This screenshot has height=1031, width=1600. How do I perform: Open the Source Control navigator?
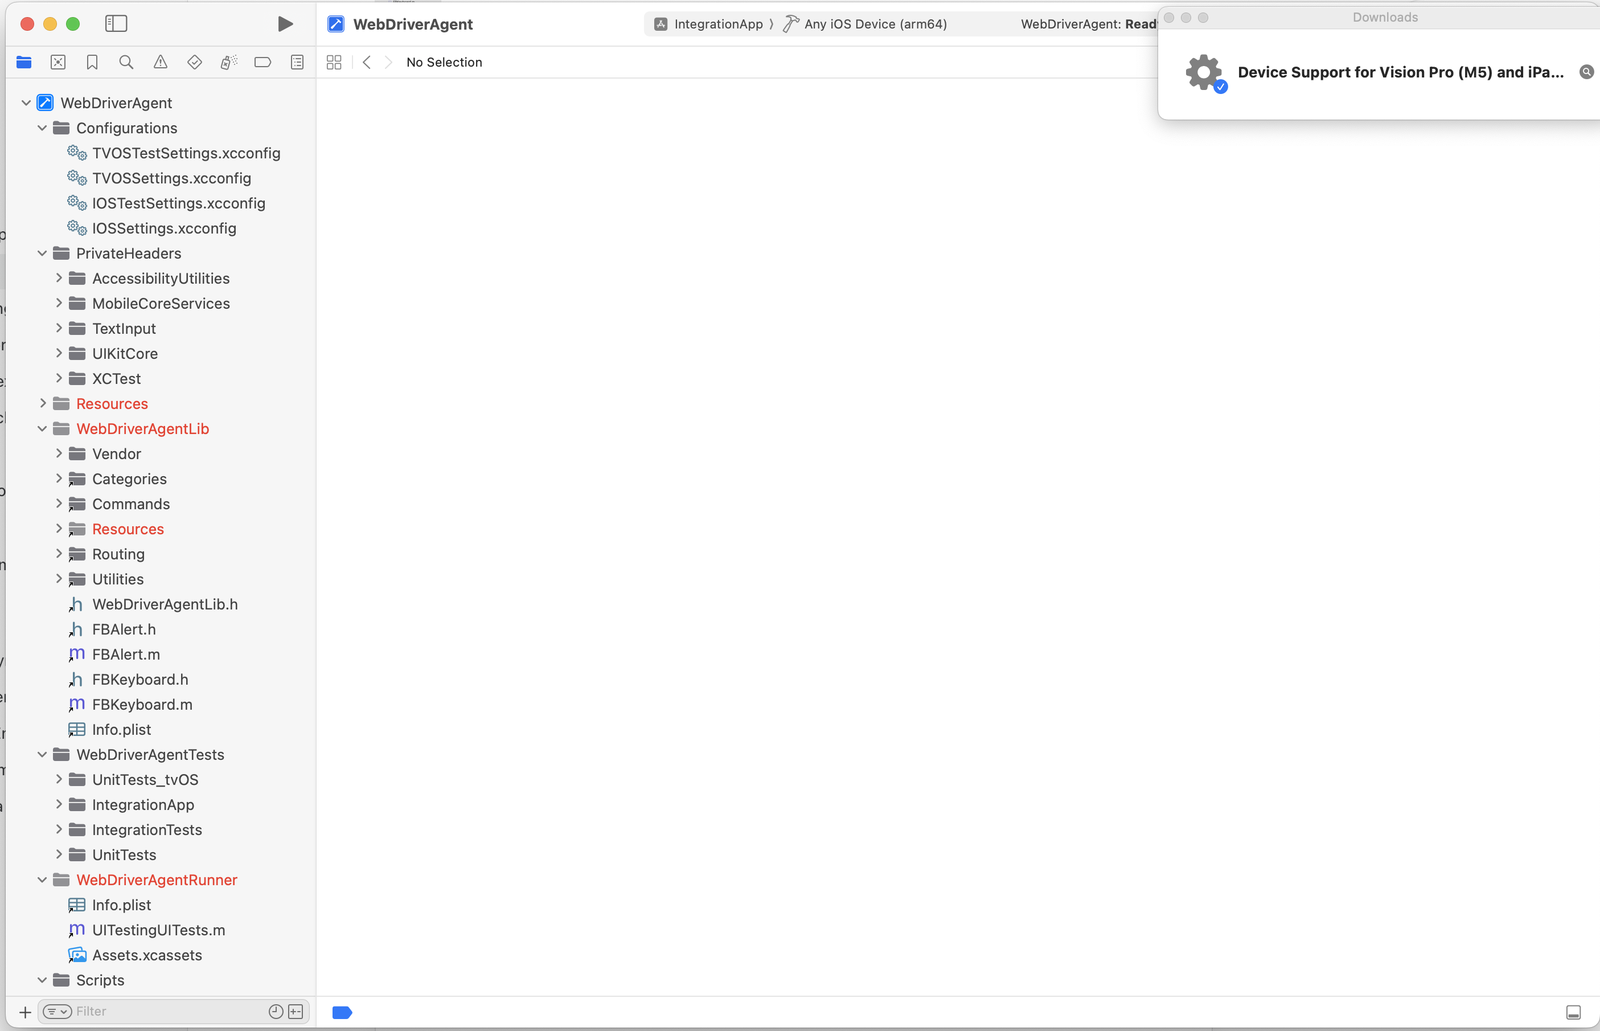(58, 62)
